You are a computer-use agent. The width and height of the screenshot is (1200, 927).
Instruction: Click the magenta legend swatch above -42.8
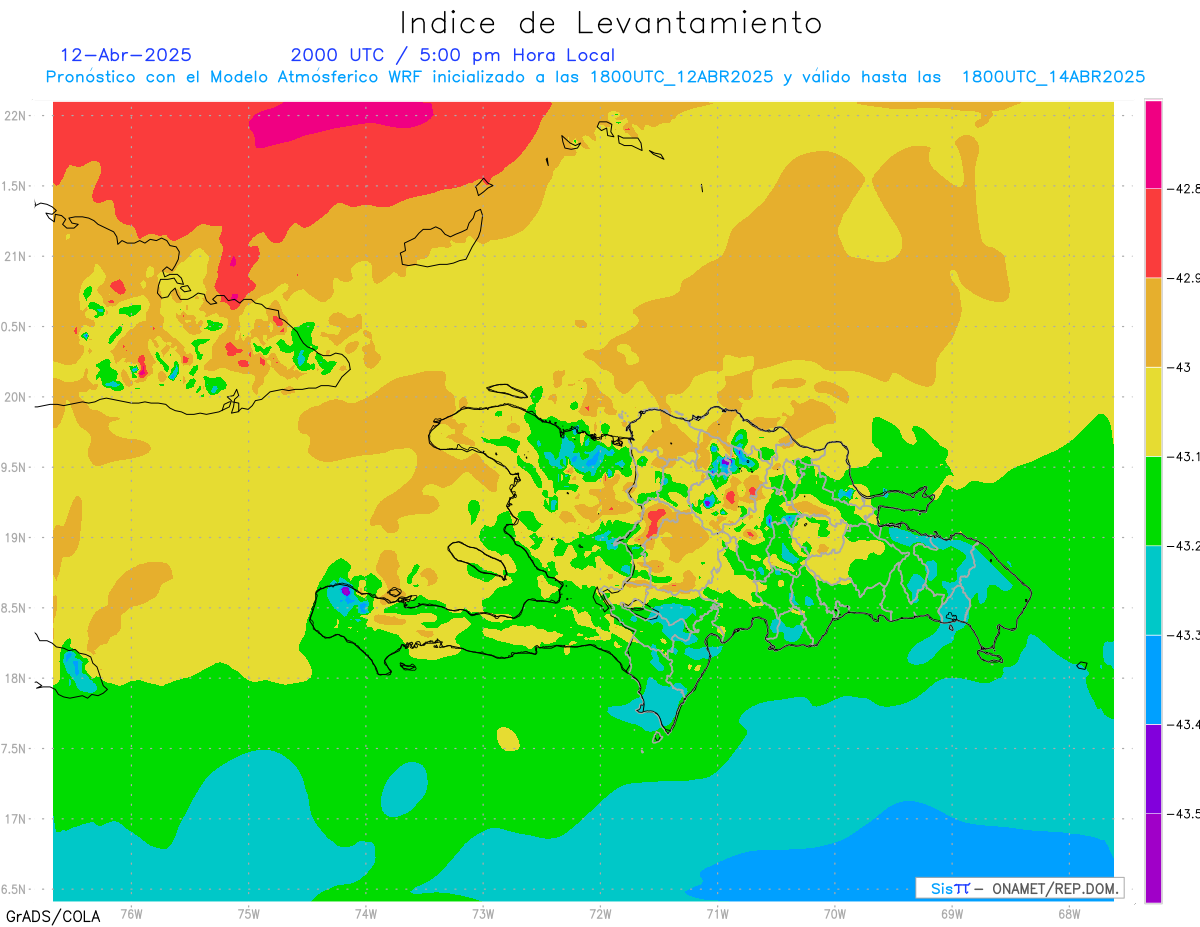tap(1153, 144)
